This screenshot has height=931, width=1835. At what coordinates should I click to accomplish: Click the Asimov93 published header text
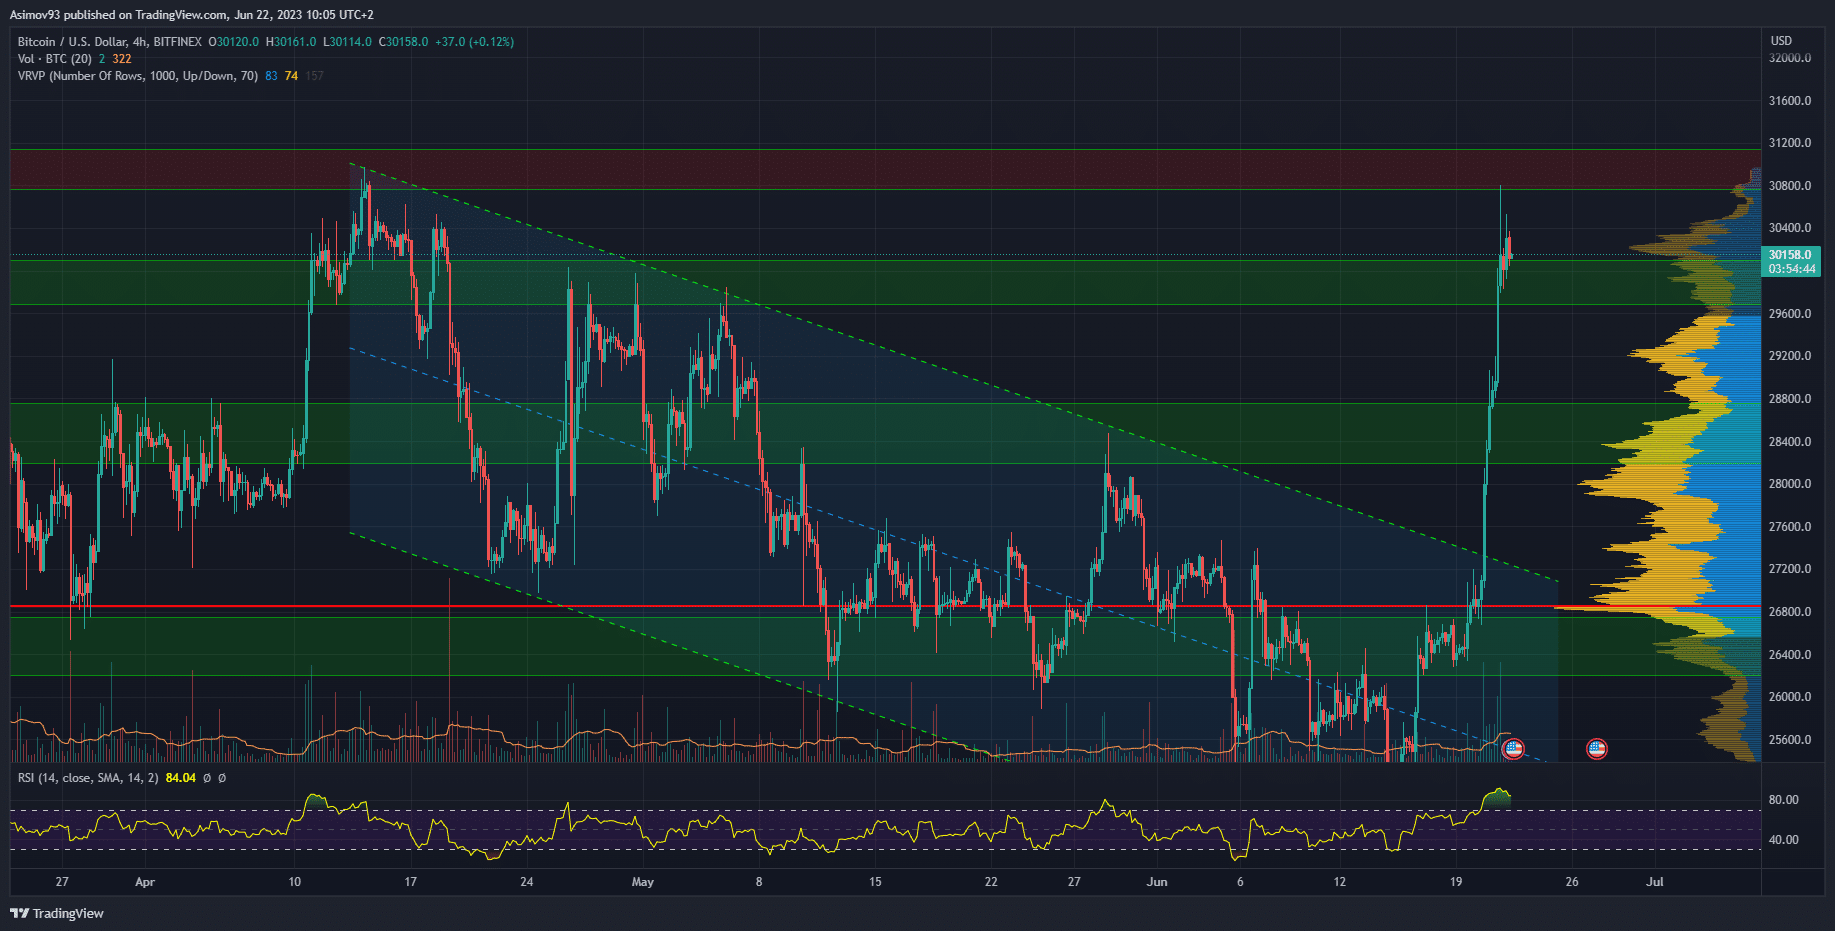pyautogui.click(x=193, y=14)
